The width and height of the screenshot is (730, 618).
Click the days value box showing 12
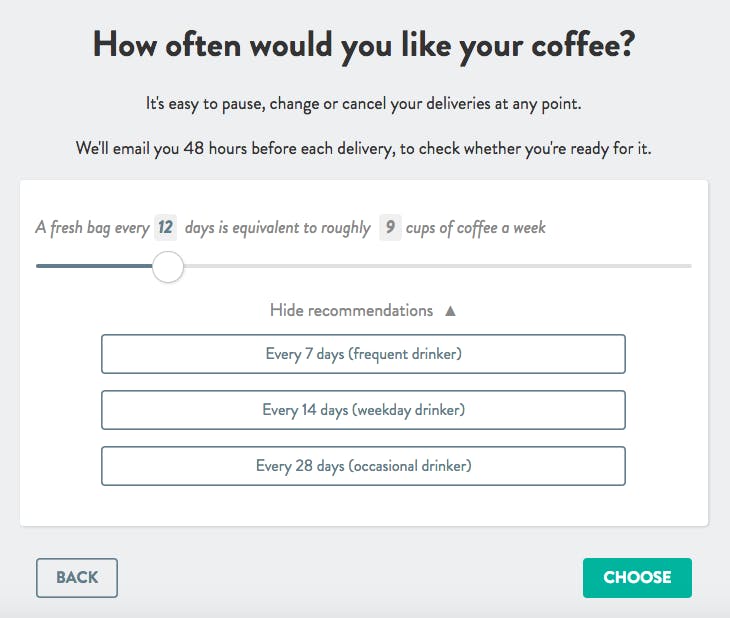[x=165, y=228]
